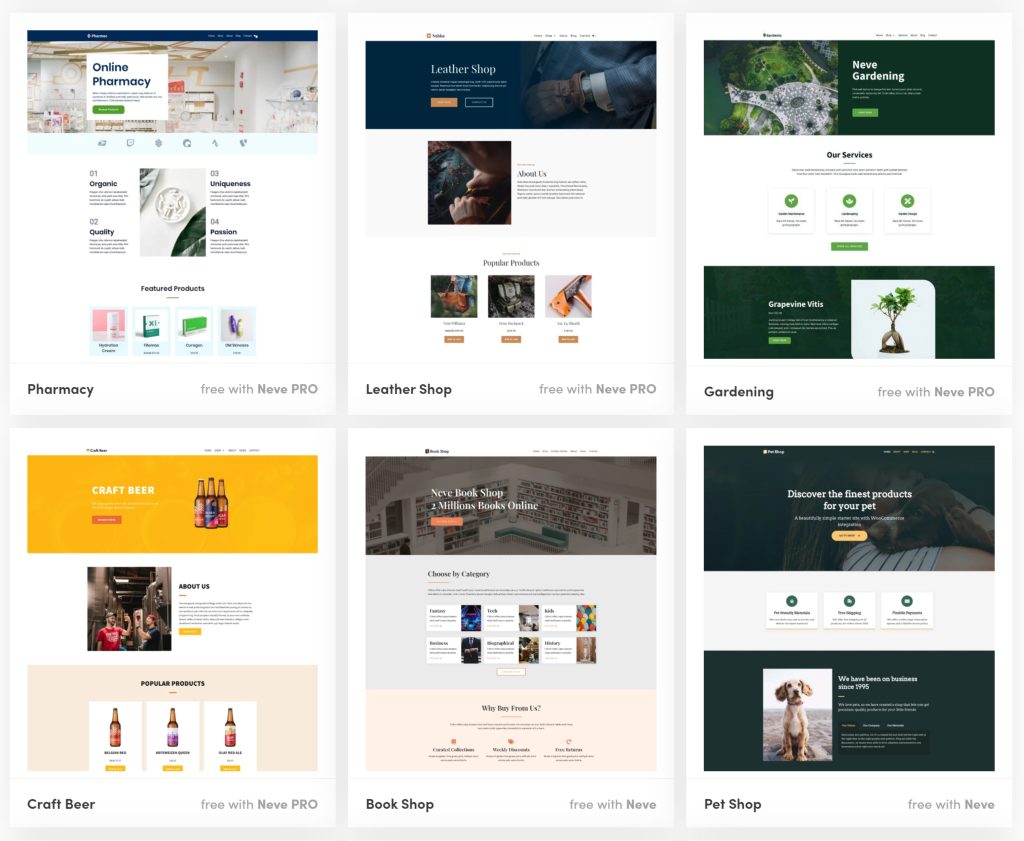Click the delivery truck icon on the Pharmacy banner
Viewport: 1024px width, 841px height.
101,144
